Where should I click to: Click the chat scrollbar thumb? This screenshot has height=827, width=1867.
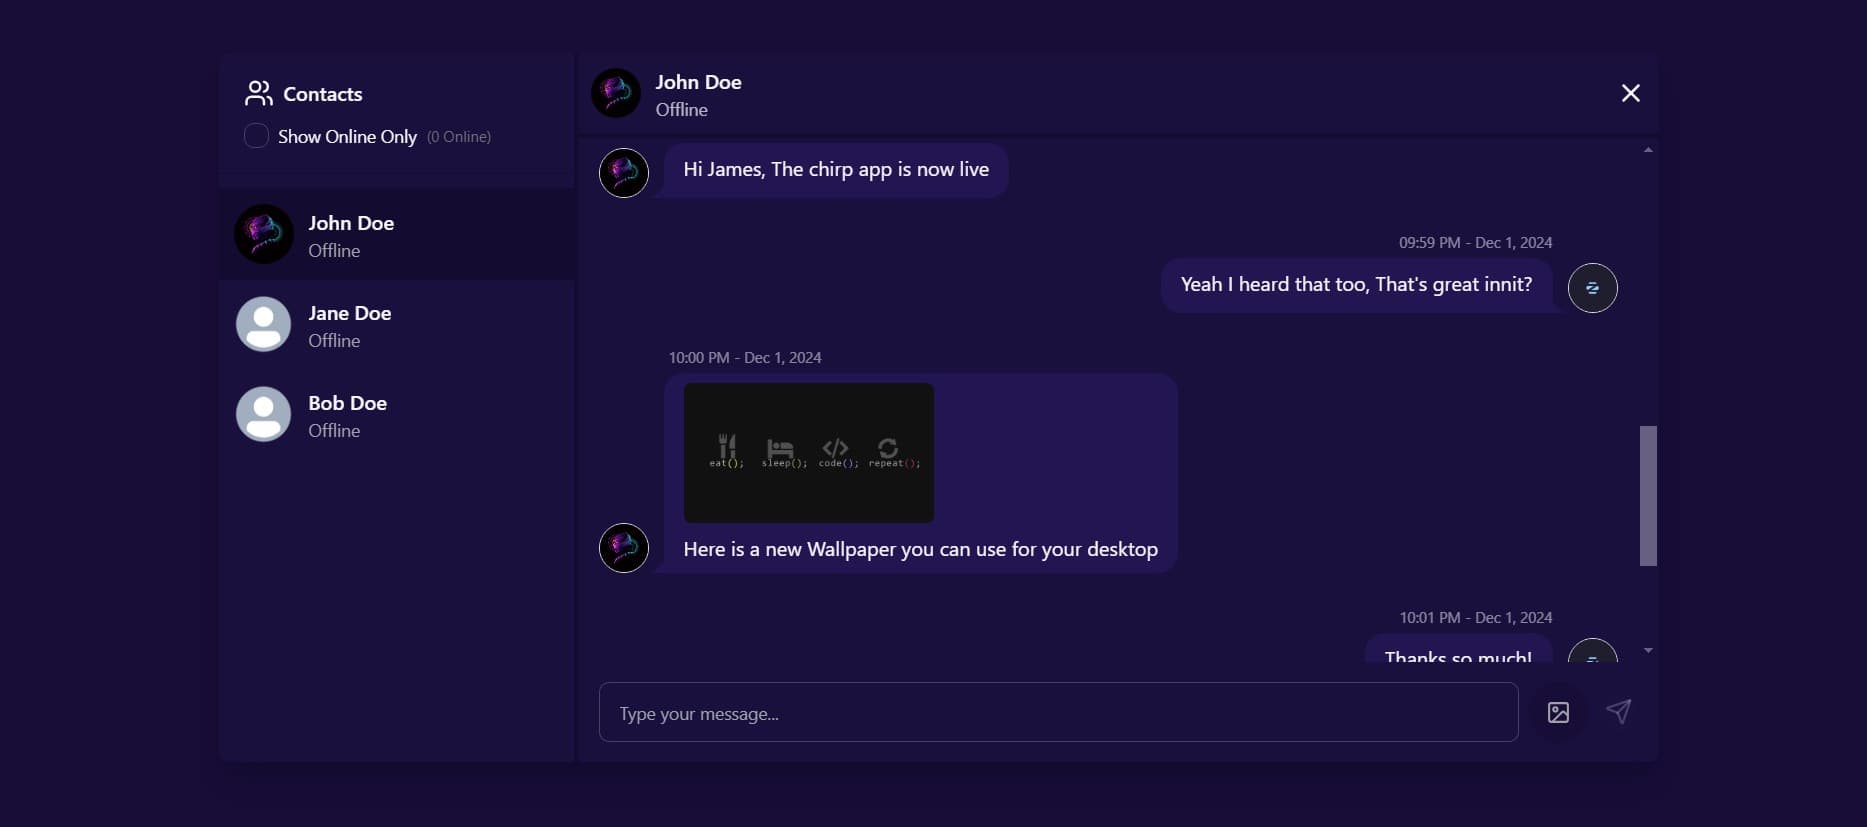tap(1648, 495)
